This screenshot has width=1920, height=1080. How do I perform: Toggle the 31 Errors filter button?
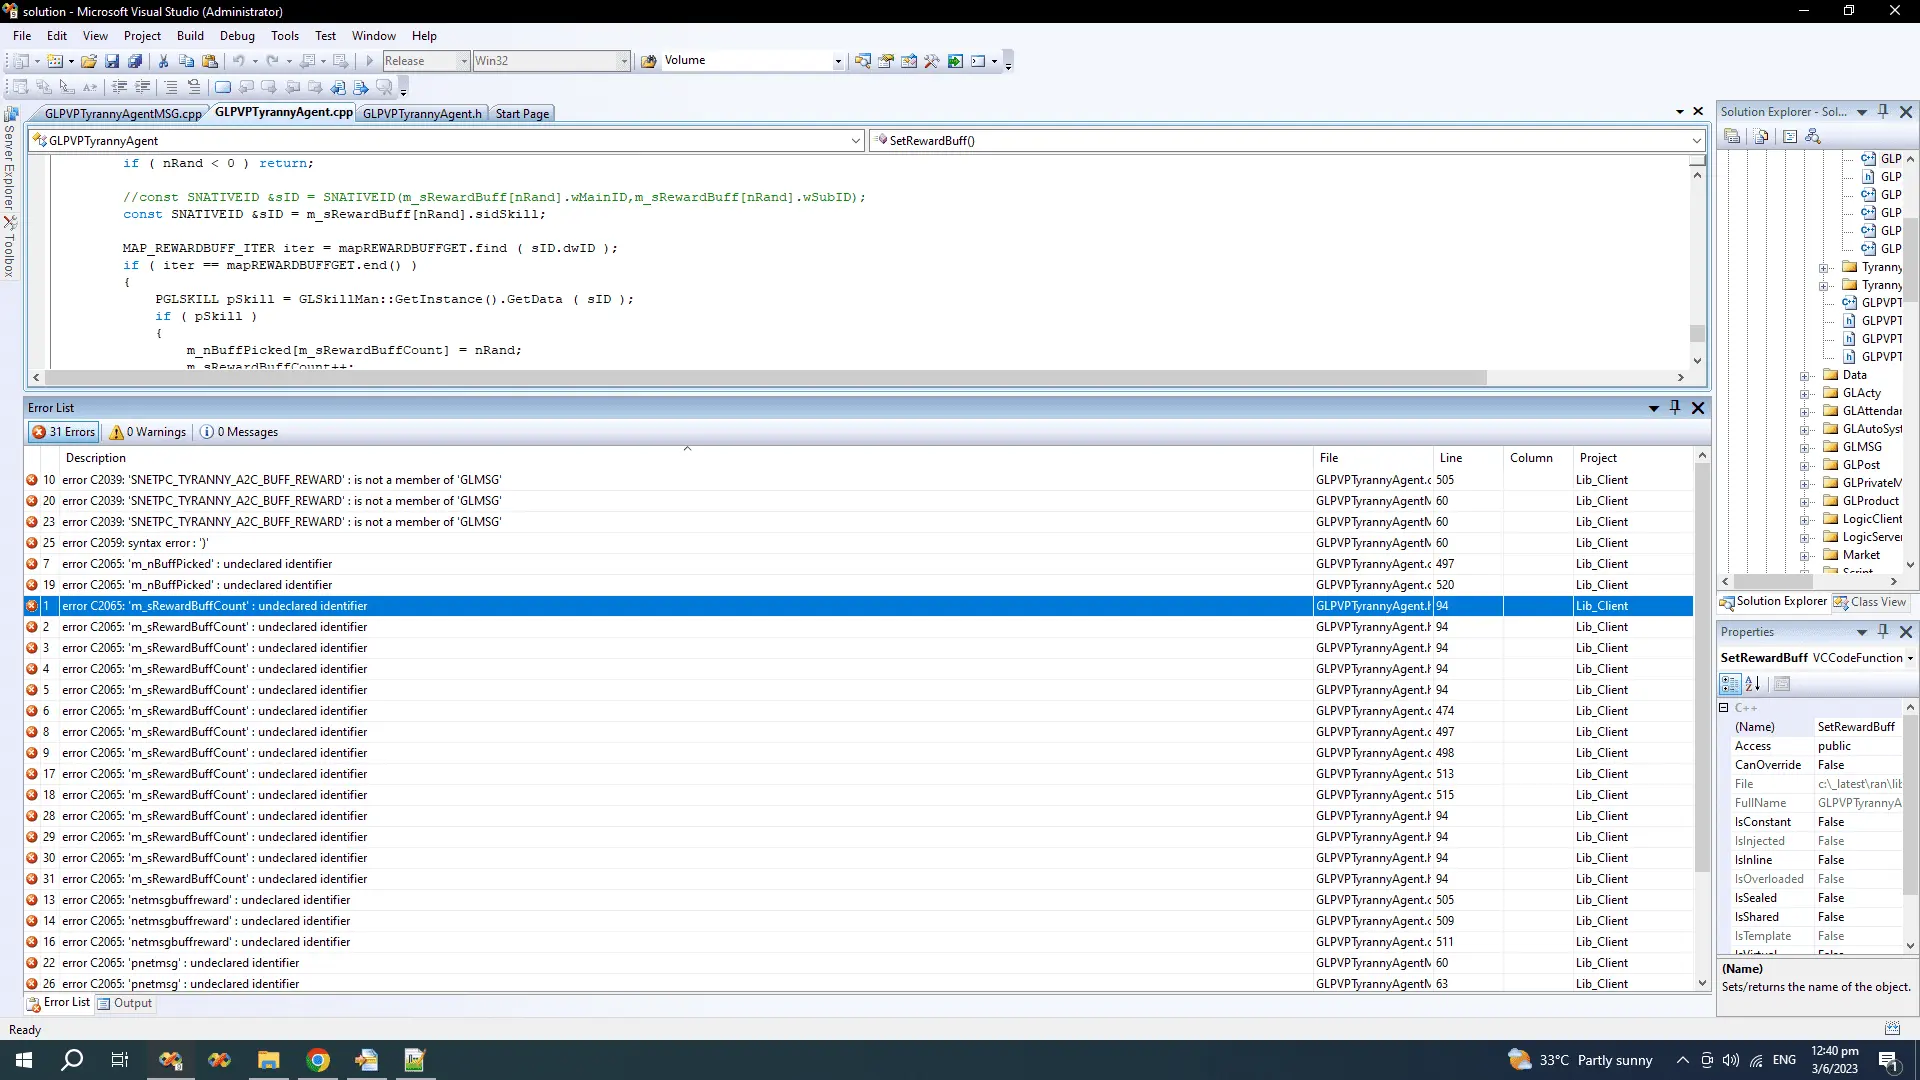[64, 432]
